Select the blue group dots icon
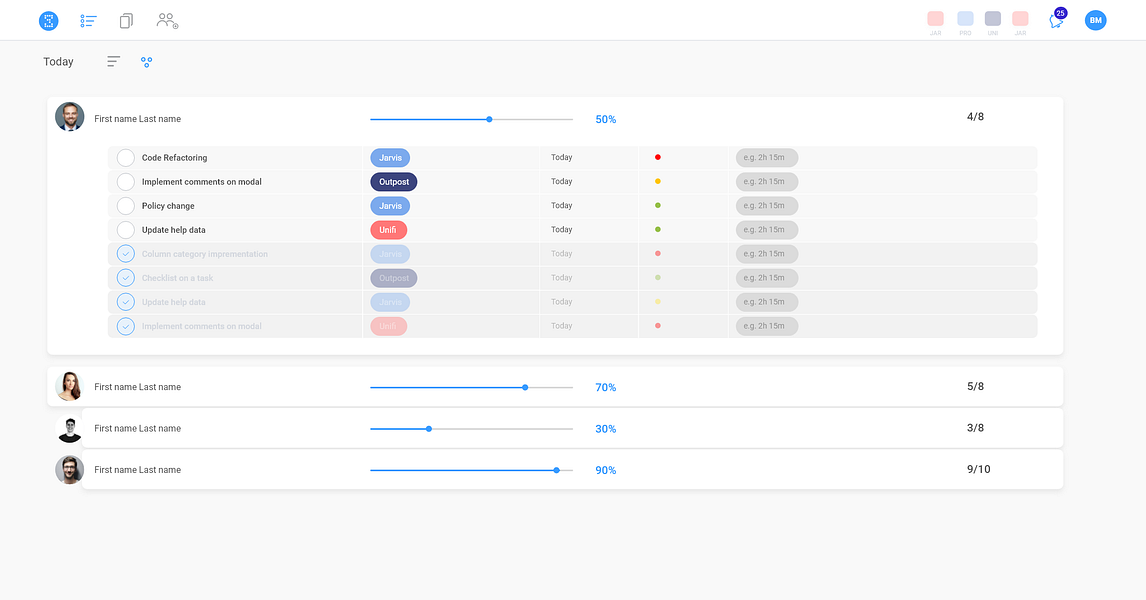Screen dimensions: 1146x600 [x=147, y=62]
